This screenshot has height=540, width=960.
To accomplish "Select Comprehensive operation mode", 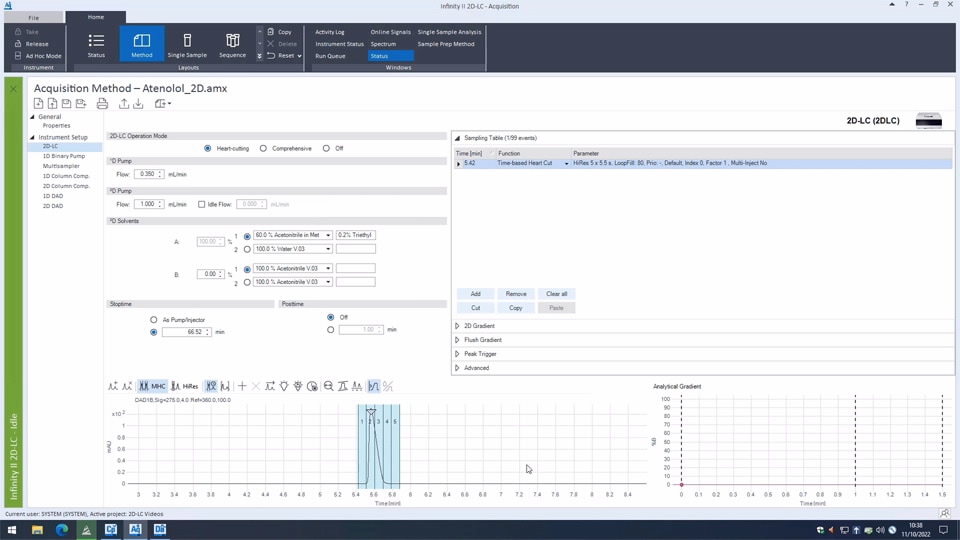I will [264, 148].
